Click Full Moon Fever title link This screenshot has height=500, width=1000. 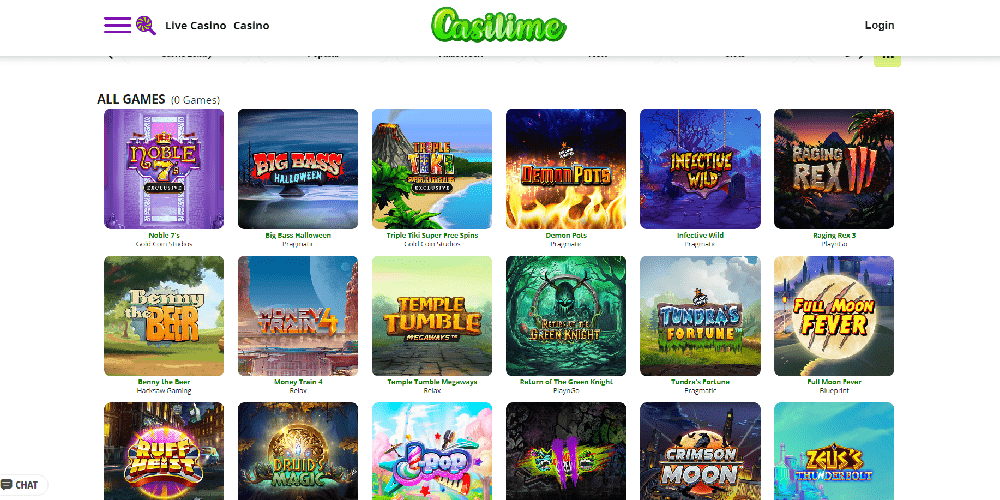pyautogui.click(x=834, y=382)
